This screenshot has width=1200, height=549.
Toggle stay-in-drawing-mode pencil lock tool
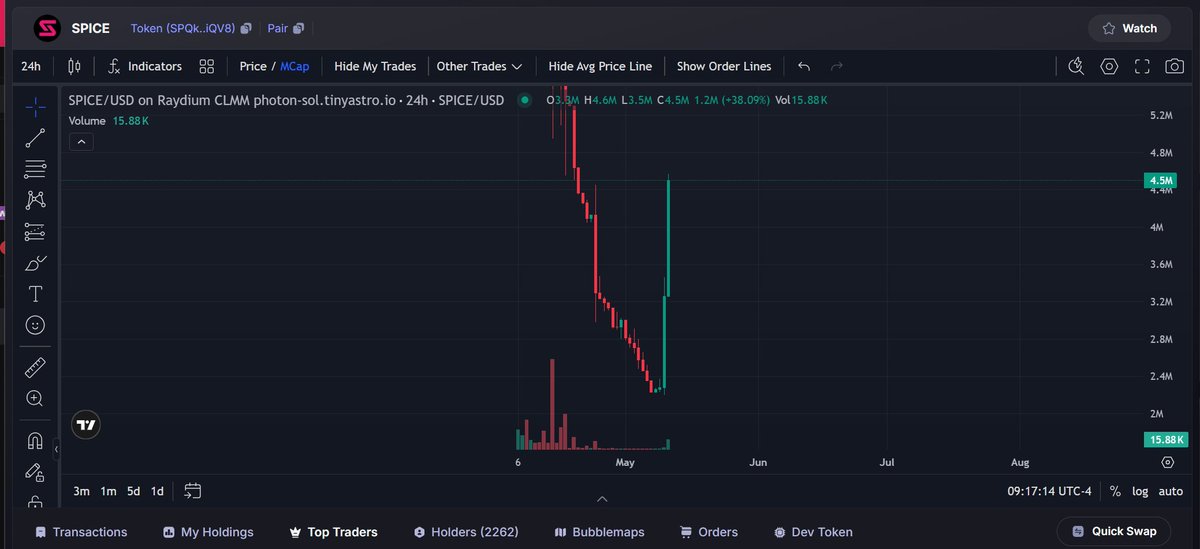pos(35,472)
